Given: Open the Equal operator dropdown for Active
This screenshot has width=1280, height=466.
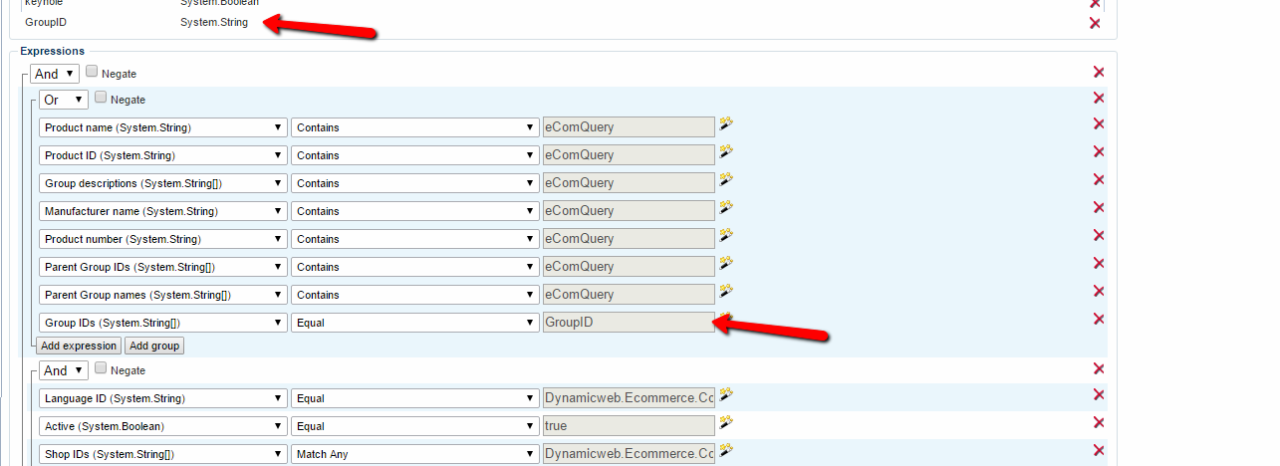Looking at the screenshot, I should pos(414,426).
